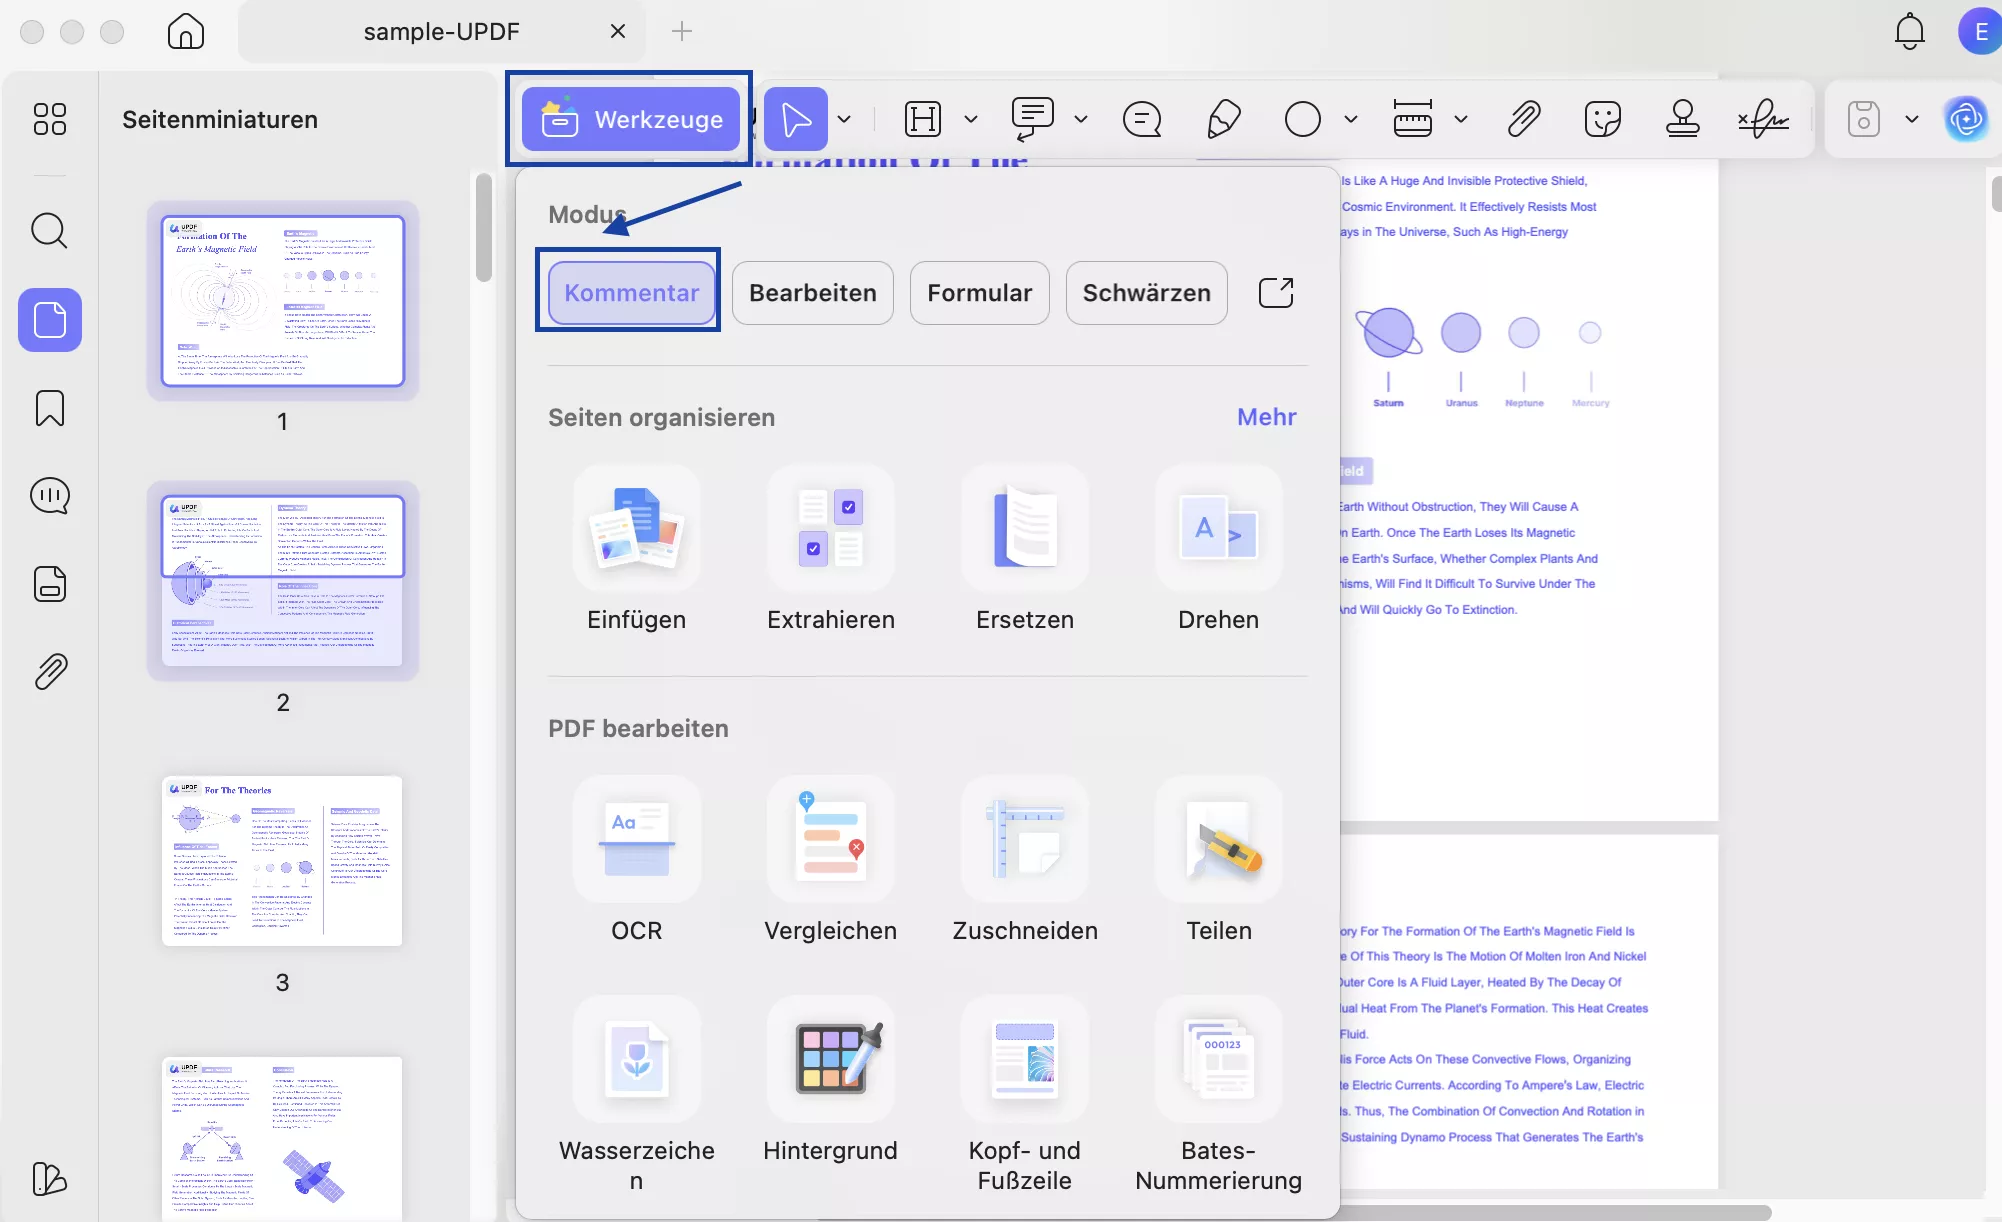
Task: Switch mode to Bearbeiten
Action: click(x=812, y=293)
